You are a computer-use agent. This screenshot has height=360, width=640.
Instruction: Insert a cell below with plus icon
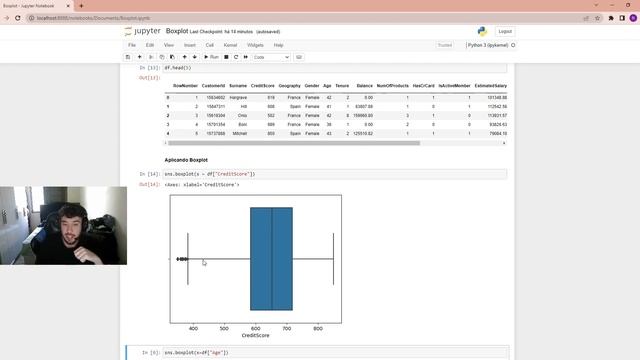click(140, 57)
